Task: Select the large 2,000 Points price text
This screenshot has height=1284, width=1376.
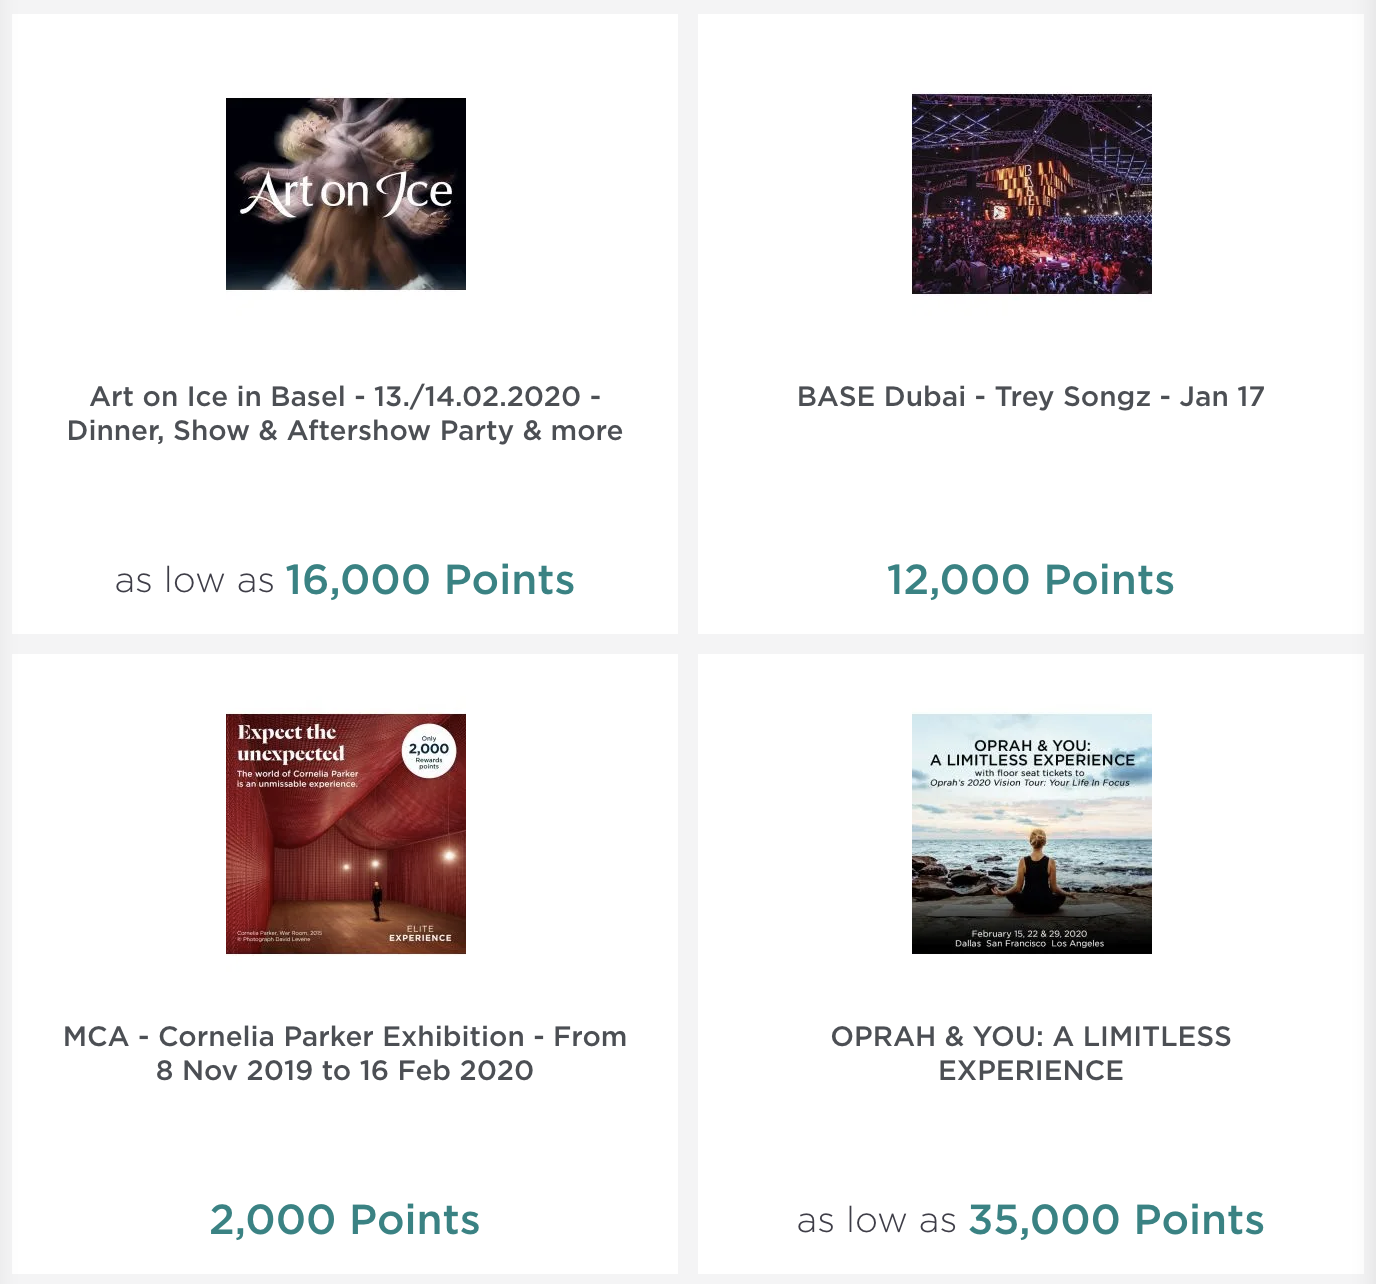Action: [345, 1220]
